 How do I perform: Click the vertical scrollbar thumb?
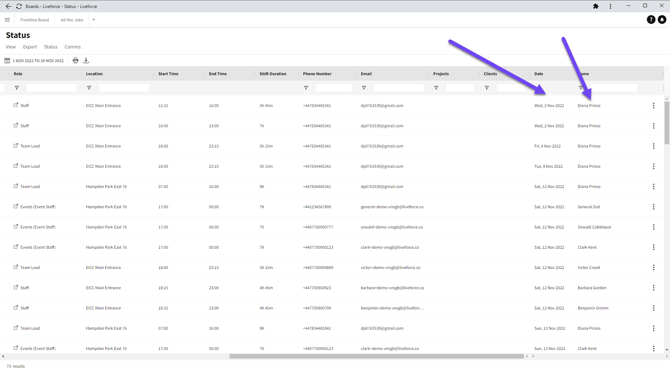click(x=667, y=123)
